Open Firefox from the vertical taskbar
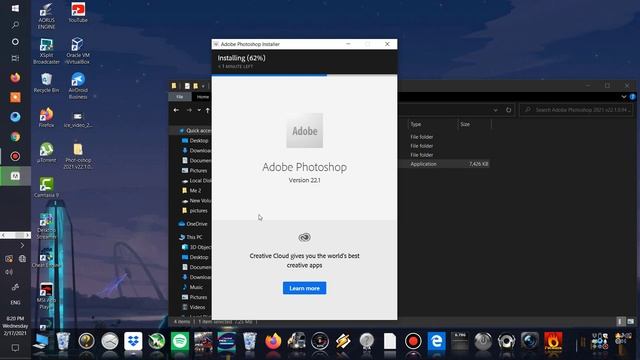This screenshot has height=360, width=640. click(x=15, y=78)
